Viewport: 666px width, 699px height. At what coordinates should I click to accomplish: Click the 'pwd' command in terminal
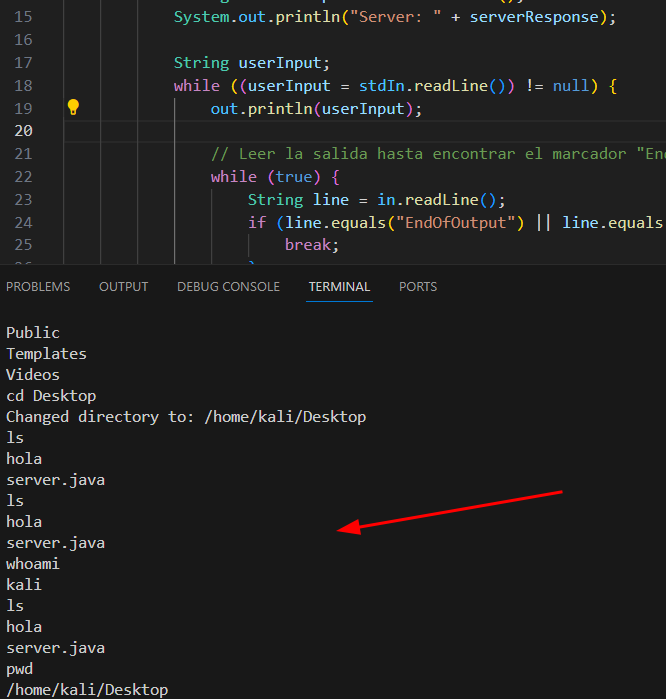point(19,669)
